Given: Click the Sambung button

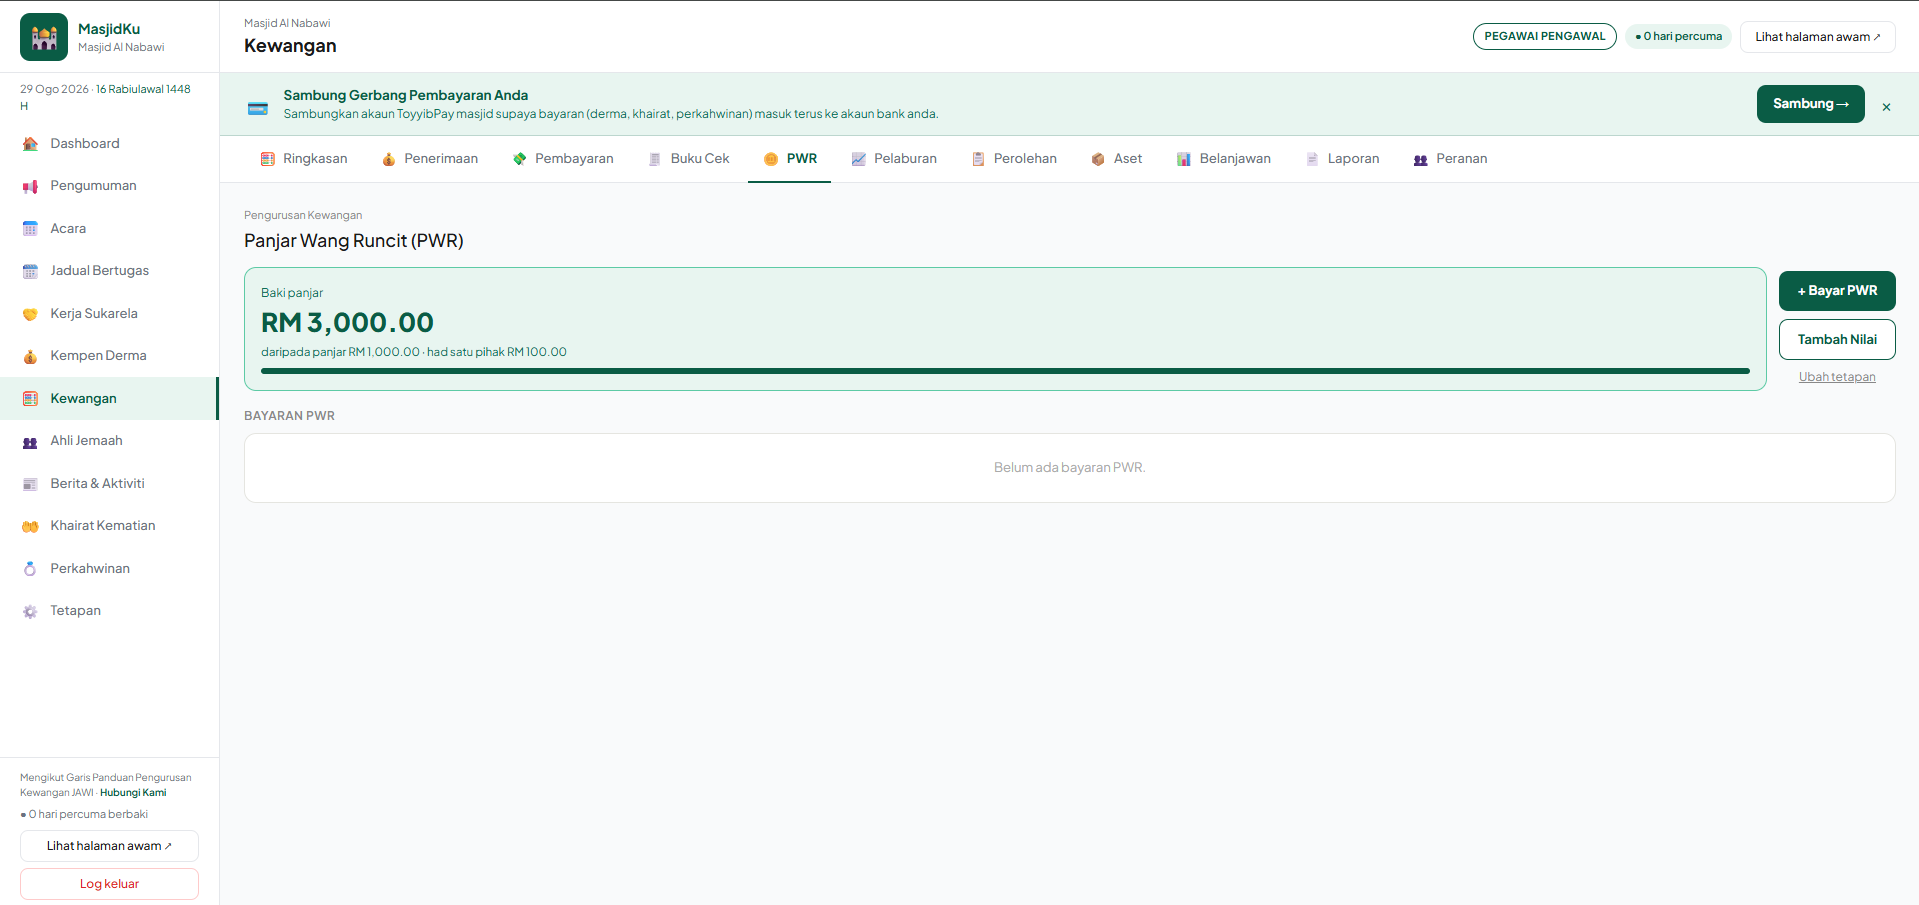Looking at the screenshot, I should (x=1810, y=104).
